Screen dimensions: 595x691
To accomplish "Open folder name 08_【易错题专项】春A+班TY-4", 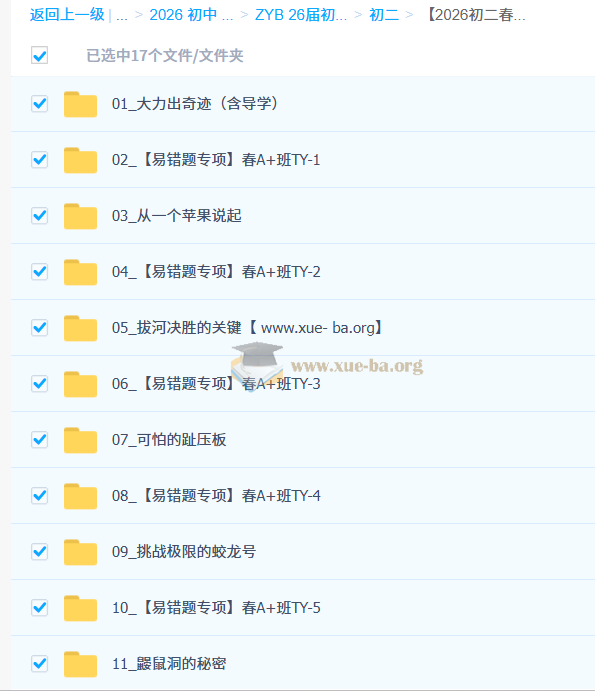I will (216, 496).
